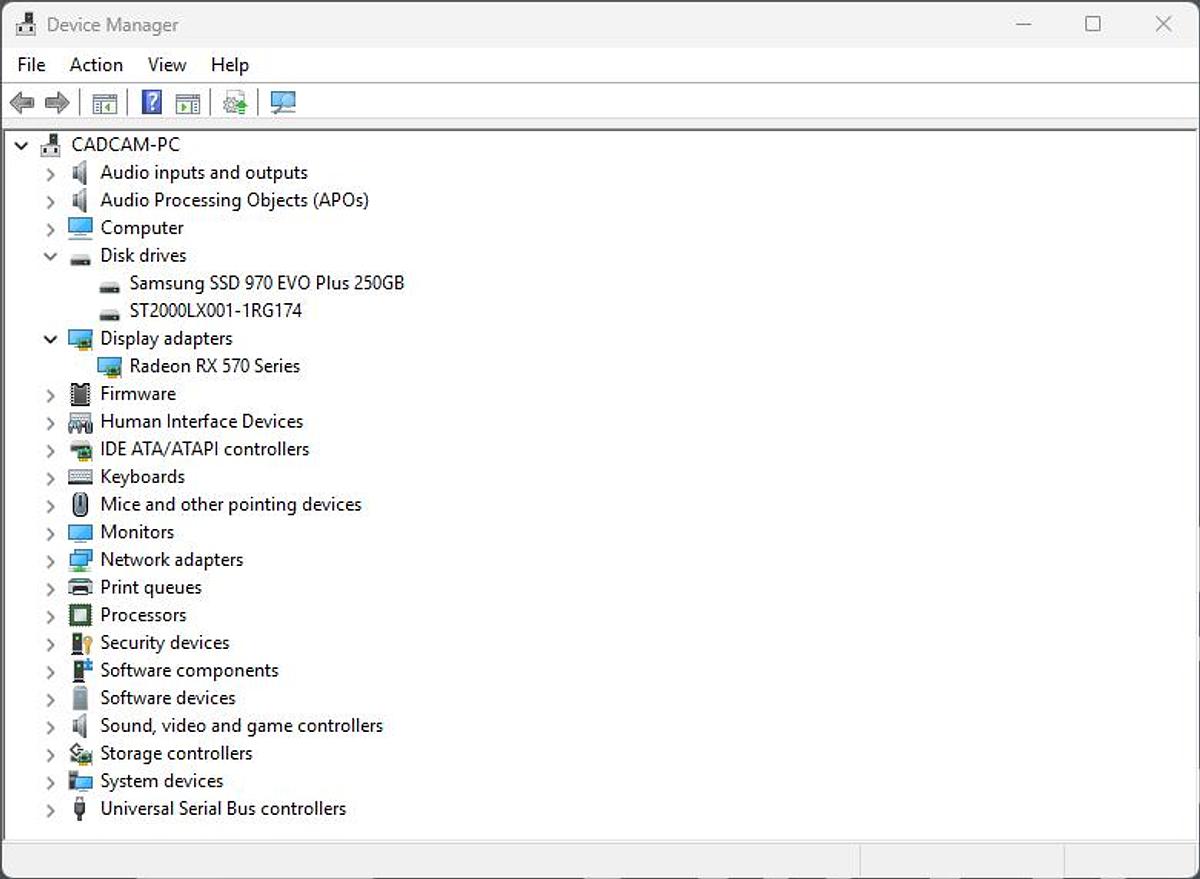Screen dimensions: 1200x879
Task: Scan for hardware changes via the toolbar icon
Action: pos(283,101)
